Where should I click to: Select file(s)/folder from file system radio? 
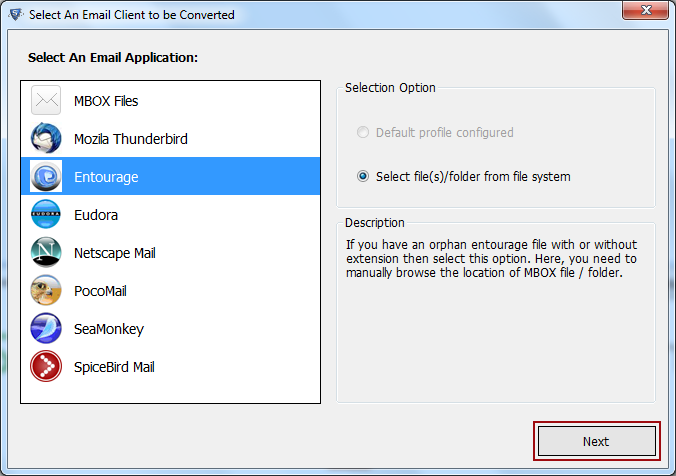(363, 176)
